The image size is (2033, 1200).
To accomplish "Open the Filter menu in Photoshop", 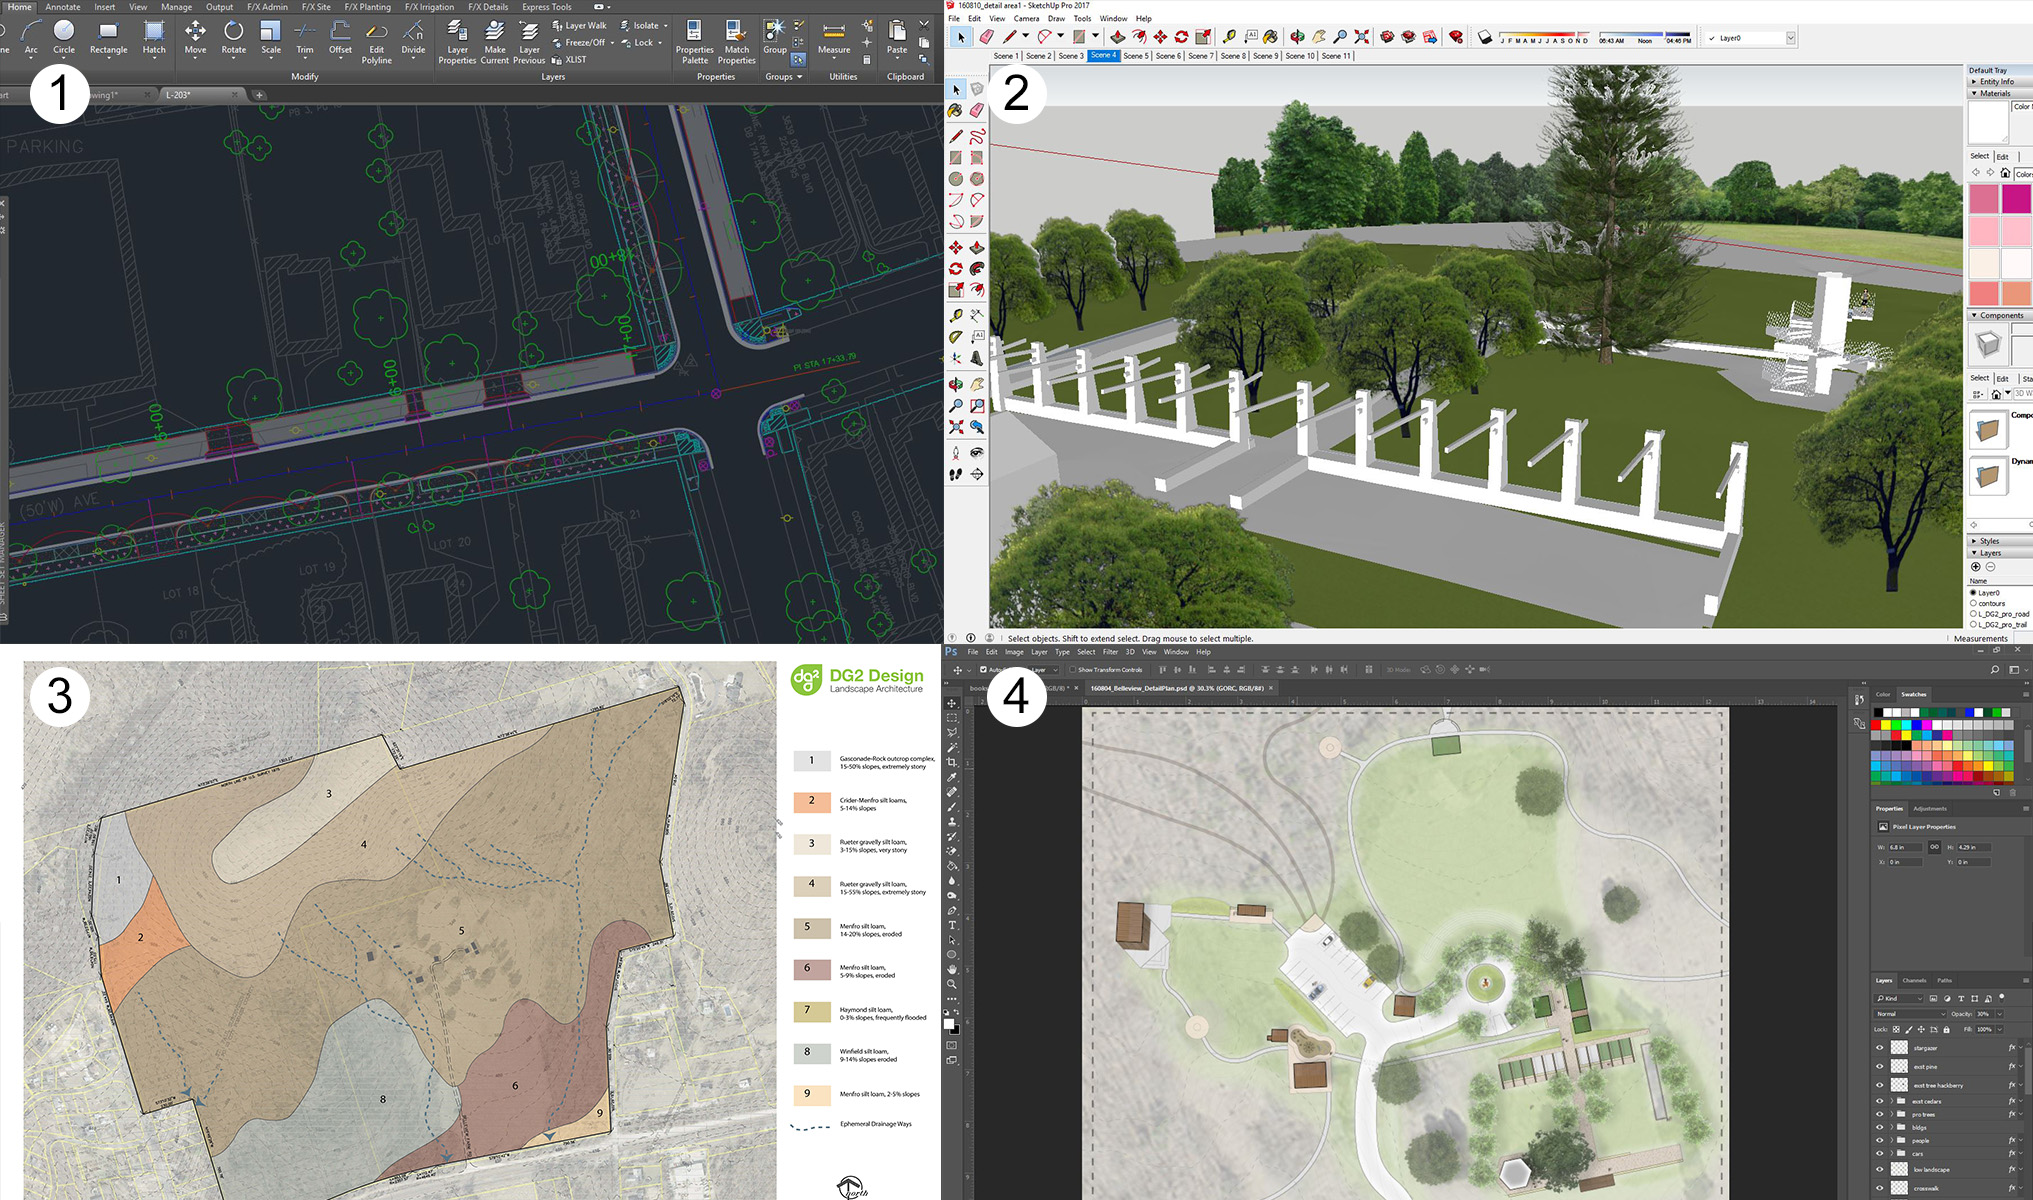I will coord(1110,652).
